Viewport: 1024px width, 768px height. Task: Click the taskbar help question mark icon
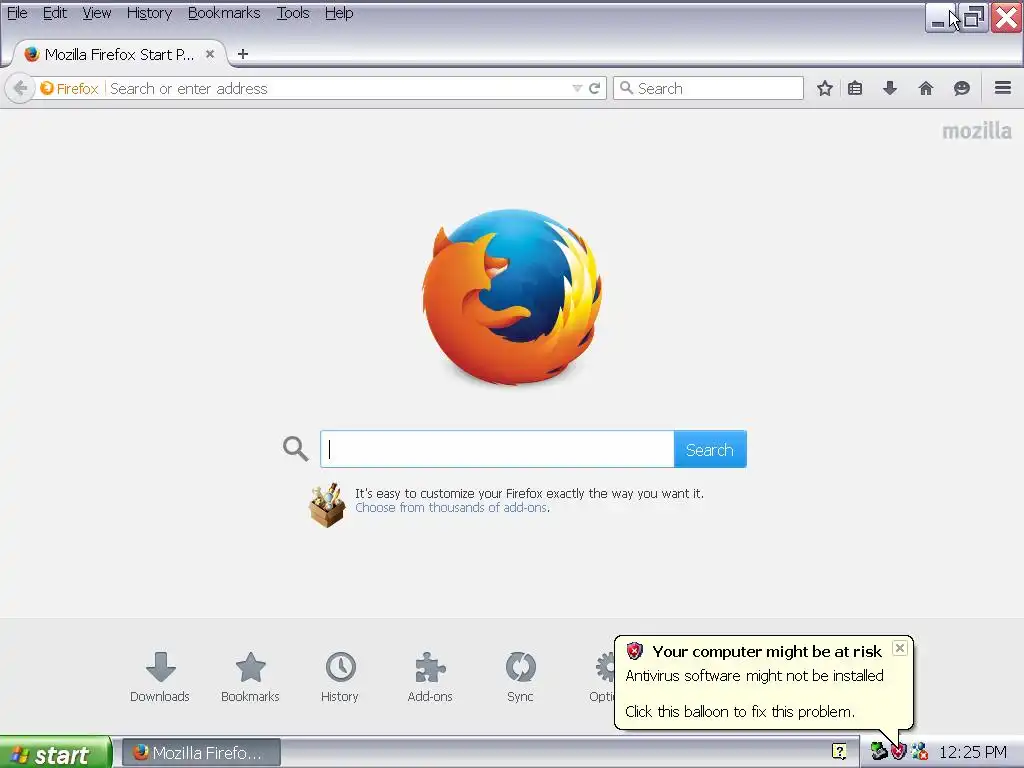pyautogui.click(x=839, y=752)
